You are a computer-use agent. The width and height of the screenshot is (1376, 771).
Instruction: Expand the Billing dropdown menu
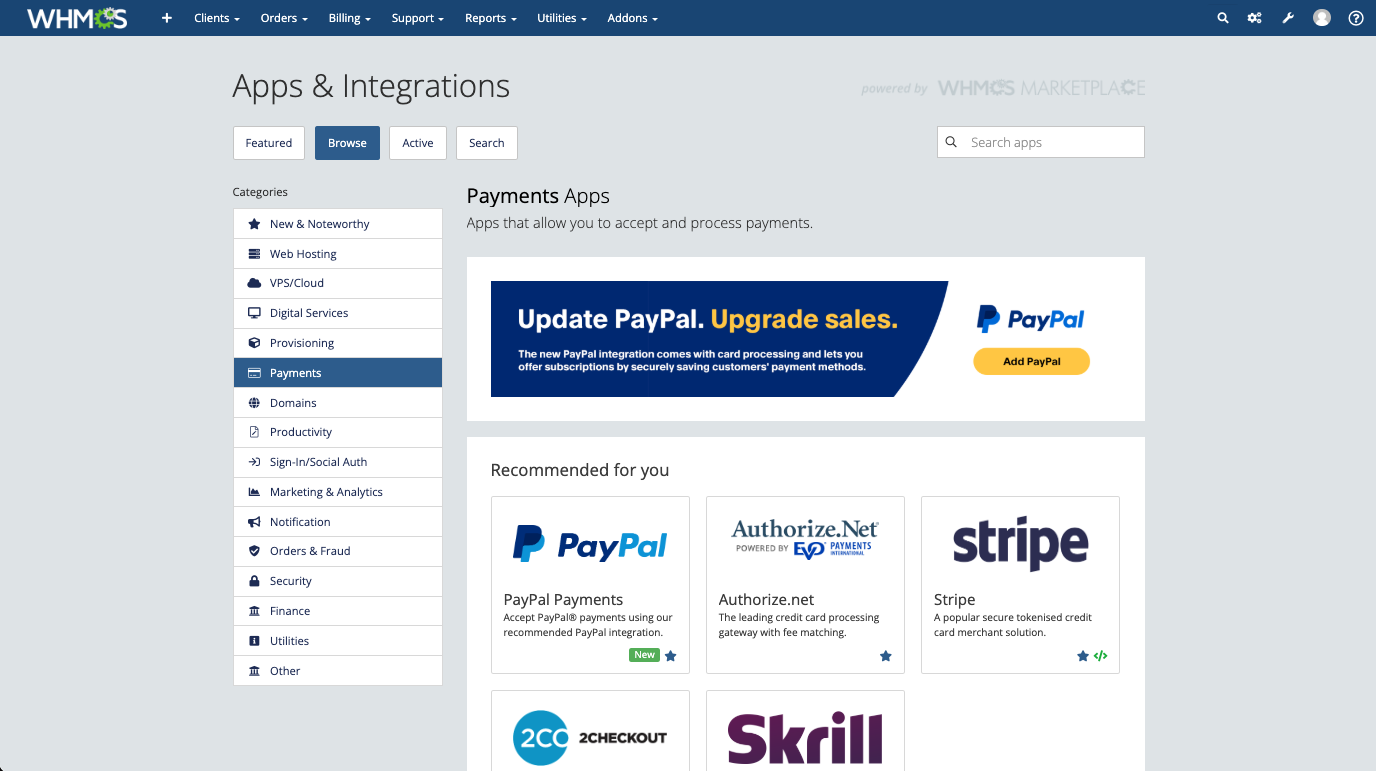pos(349,18)
